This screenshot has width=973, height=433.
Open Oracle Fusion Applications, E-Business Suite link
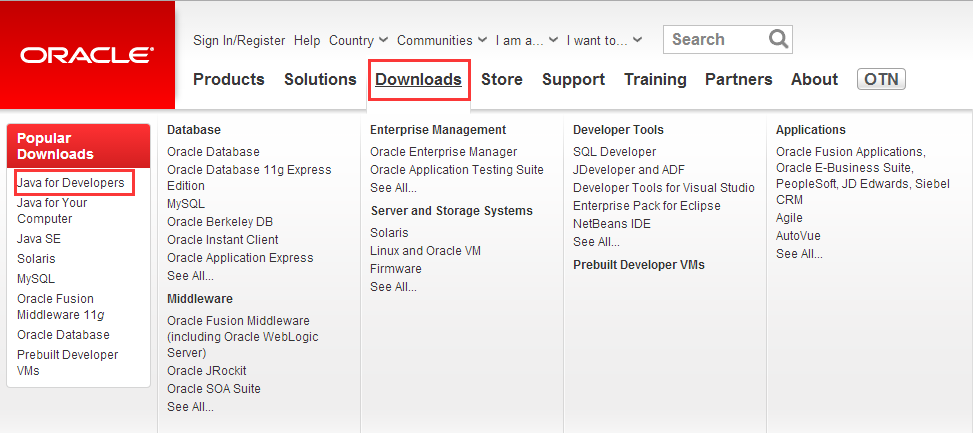(863, 176)
